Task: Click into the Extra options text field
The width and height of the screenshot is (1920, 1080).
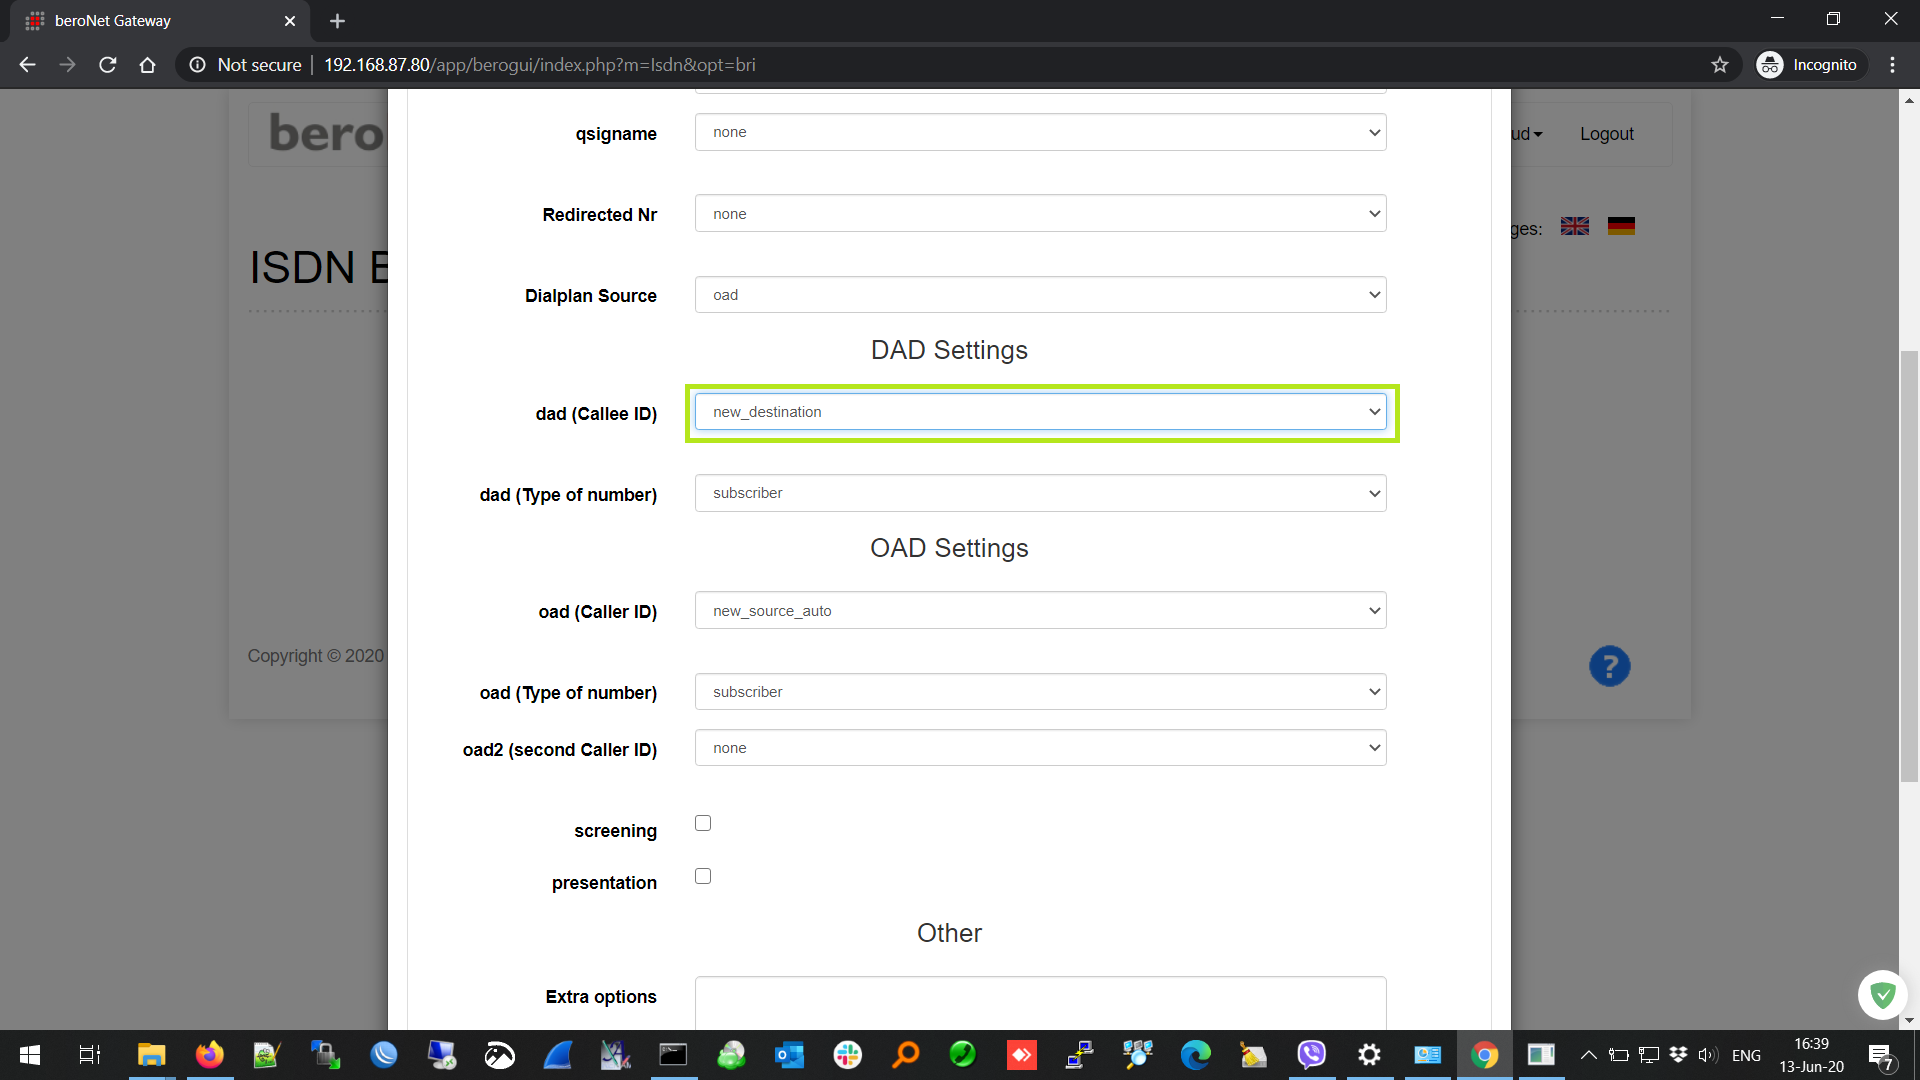Action: point(1040,1003)
